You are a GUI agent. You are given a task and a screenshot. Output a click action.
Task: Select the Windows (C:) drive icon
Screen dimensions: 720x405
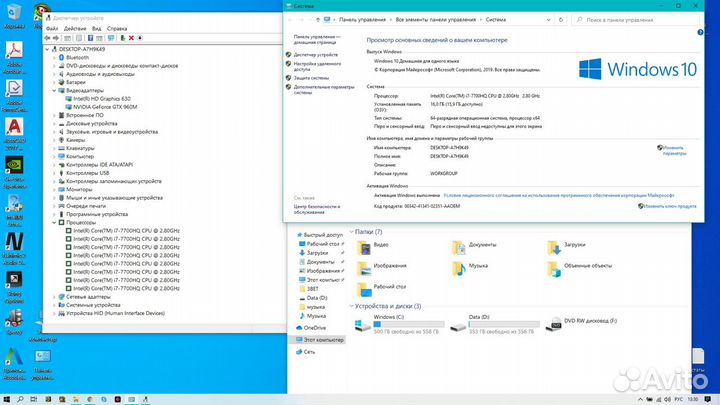pyautogui.click(x=363, y=324)
